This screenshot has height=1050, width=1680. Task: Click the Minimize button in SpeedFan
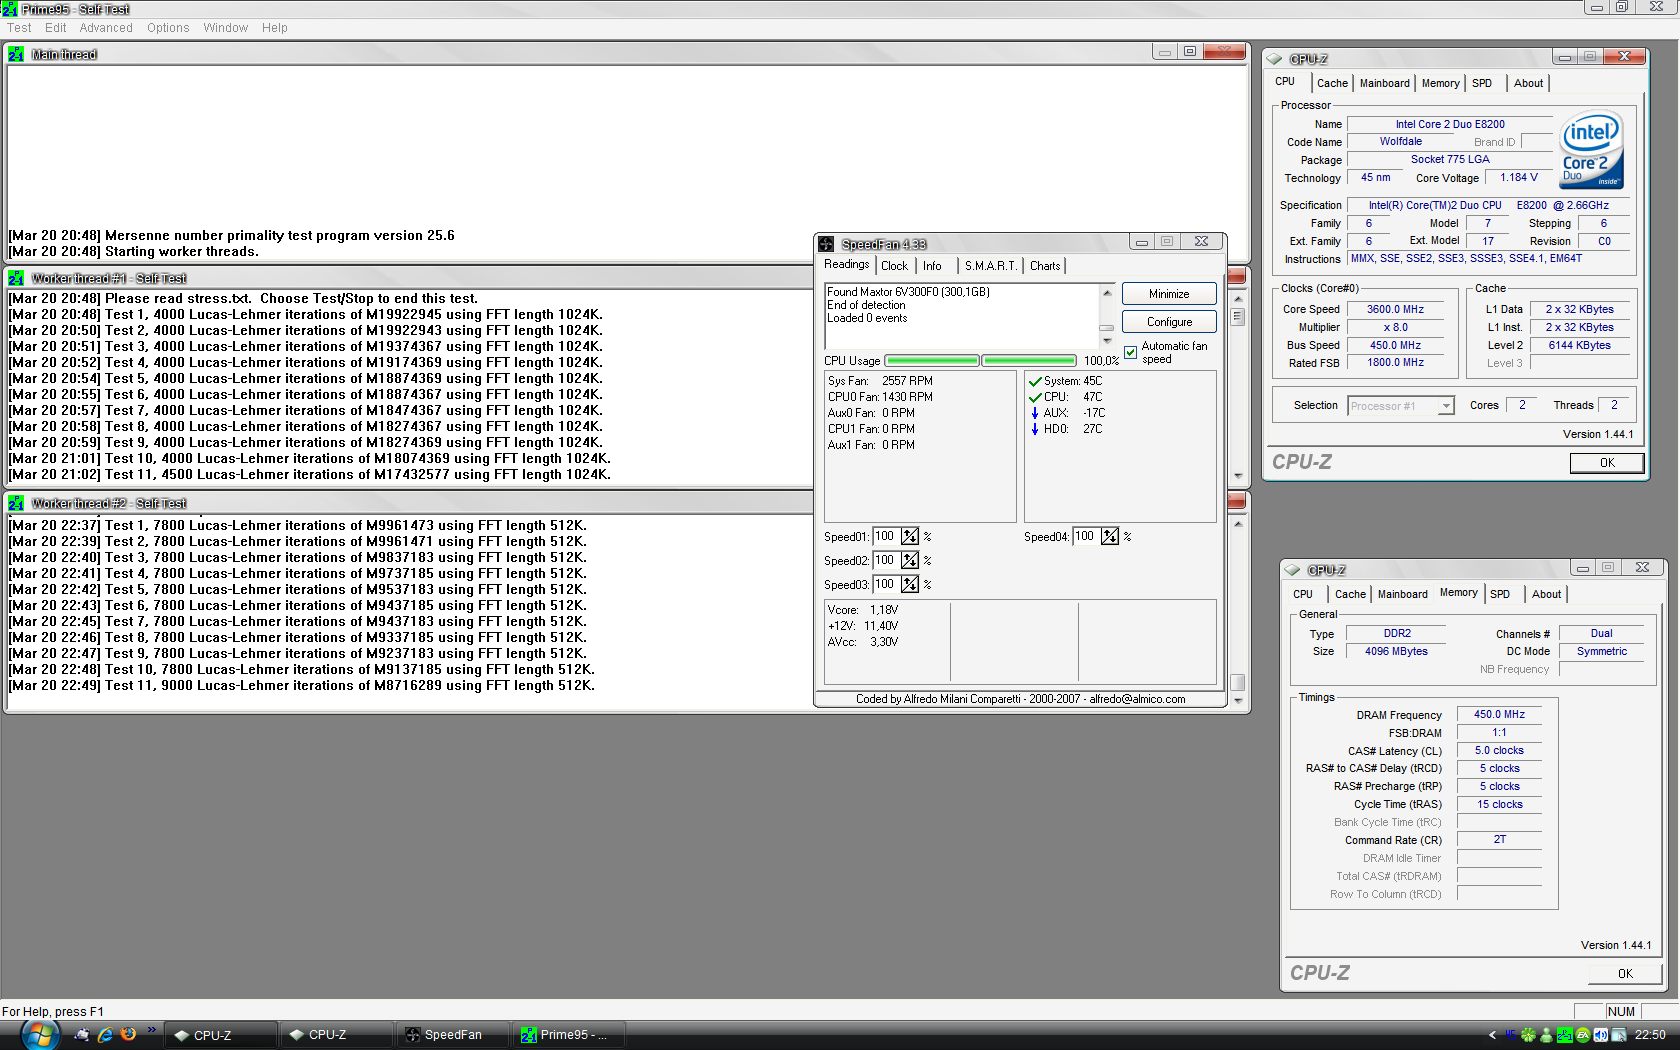[1169, 294]
